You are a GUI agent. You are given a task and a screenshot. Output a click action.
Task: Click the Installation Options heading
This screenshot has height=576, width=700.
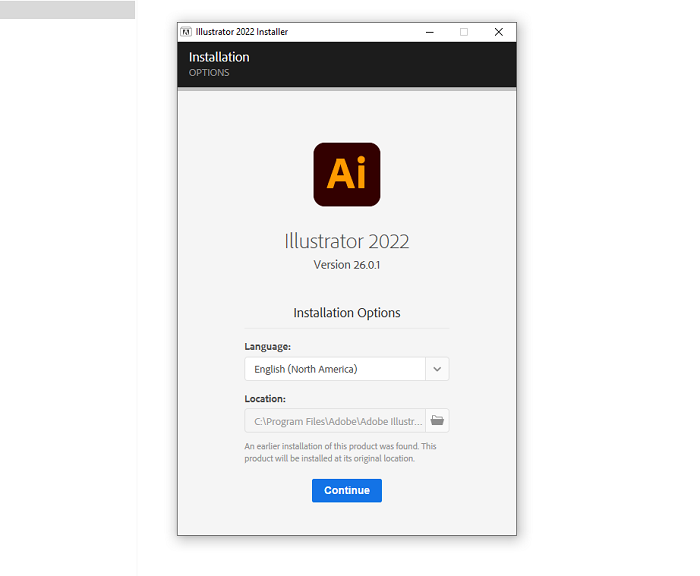click(x=346, y=313)
